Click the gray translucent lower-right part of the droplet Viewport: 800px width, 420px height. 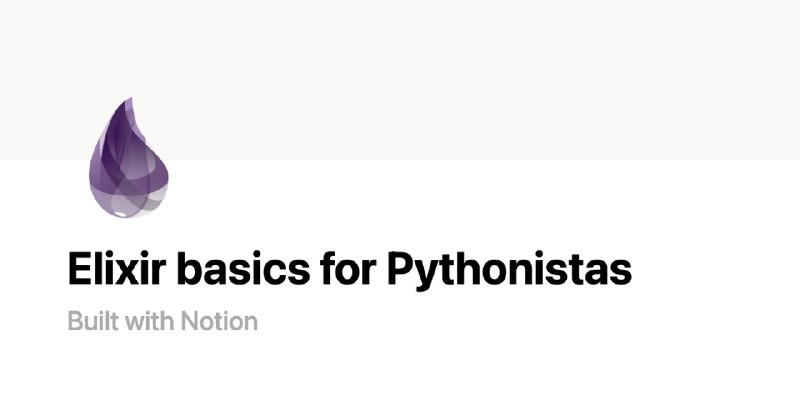pos(153,196)
